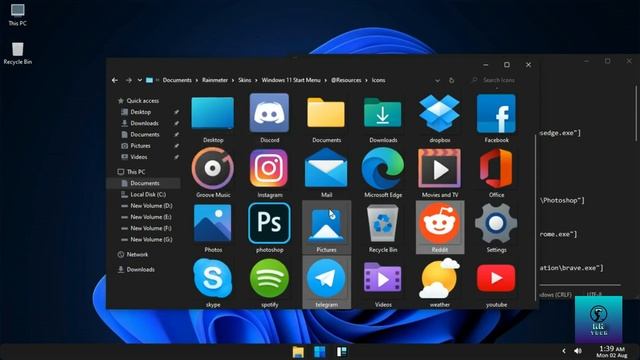Screen dimensions: 640x360
Task: Select the telegram icon file
Action: (x=326, y=282)
